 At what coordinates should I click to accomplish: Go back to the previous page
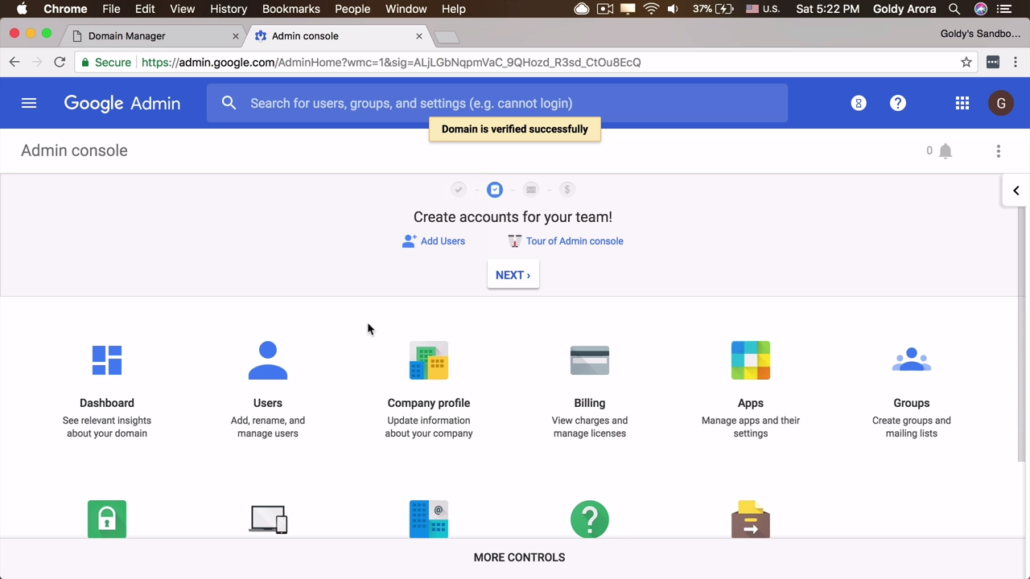click(x=14, y=62)
